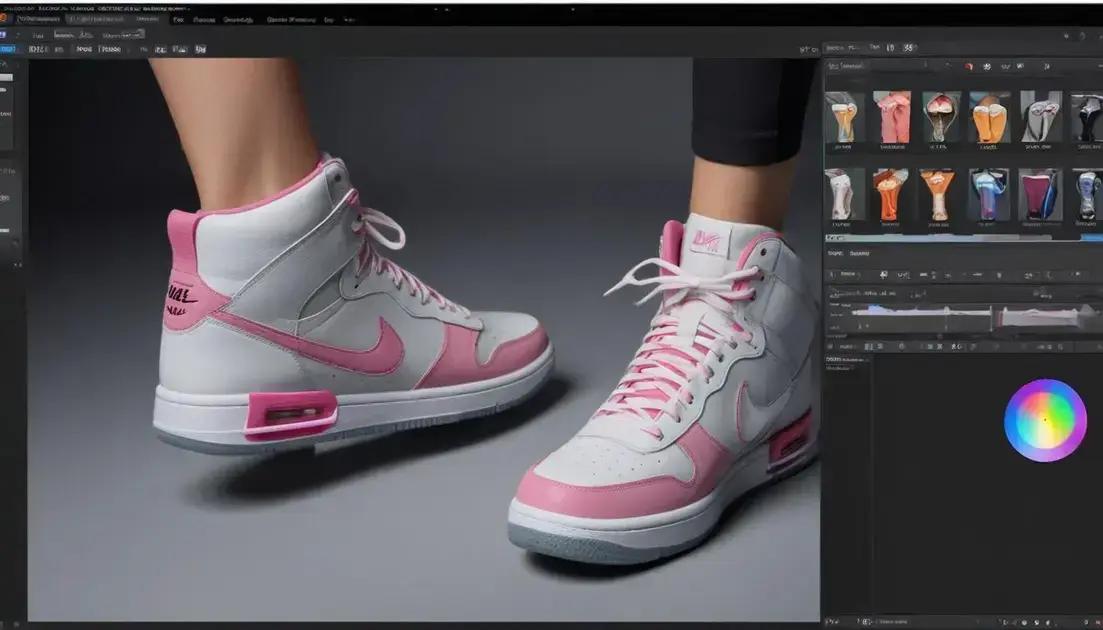Pick a hue on the circular color wheel

[1045, 420]
